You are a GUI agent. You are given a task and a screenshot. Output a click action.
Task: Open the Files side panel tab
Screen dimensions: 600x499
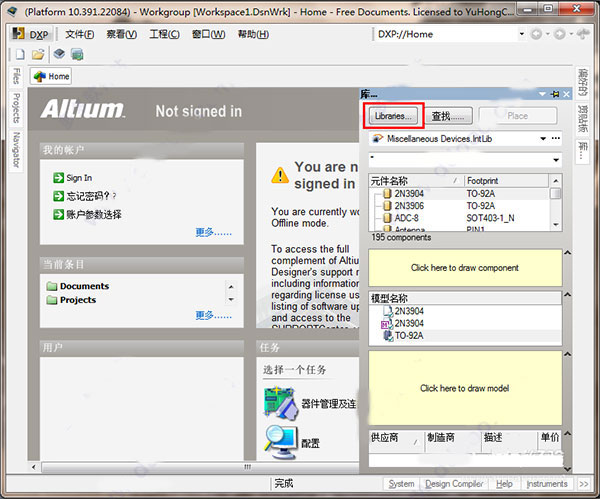16,76
